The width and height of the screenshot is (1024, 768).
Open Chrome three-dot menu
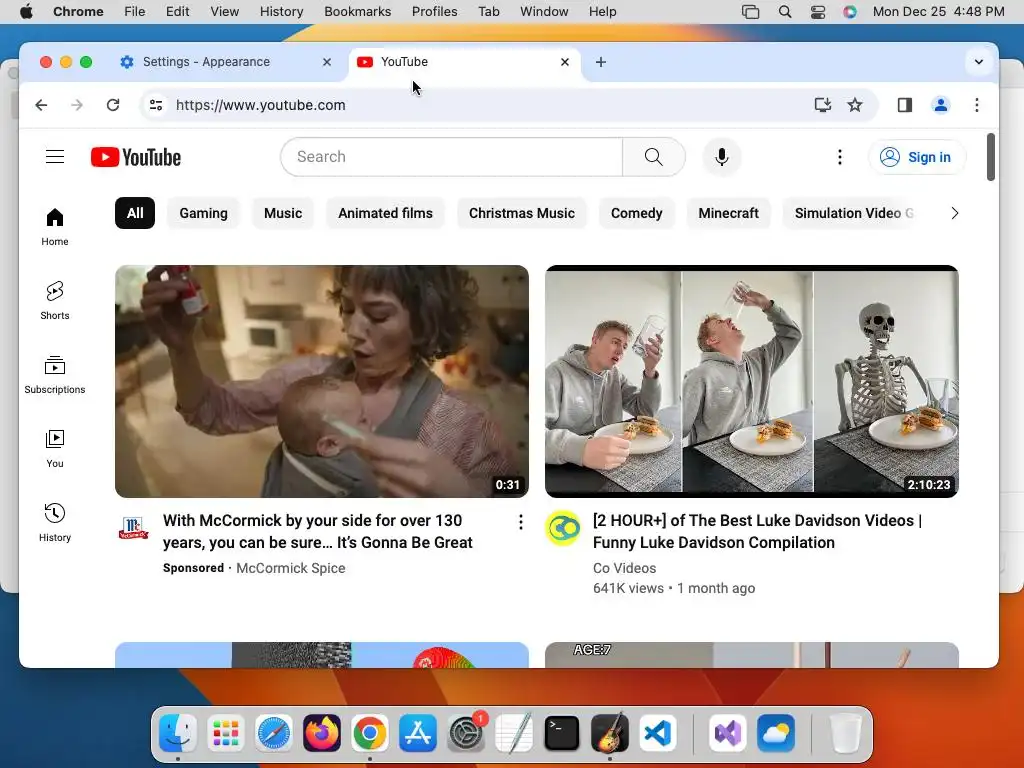[976, 104]
